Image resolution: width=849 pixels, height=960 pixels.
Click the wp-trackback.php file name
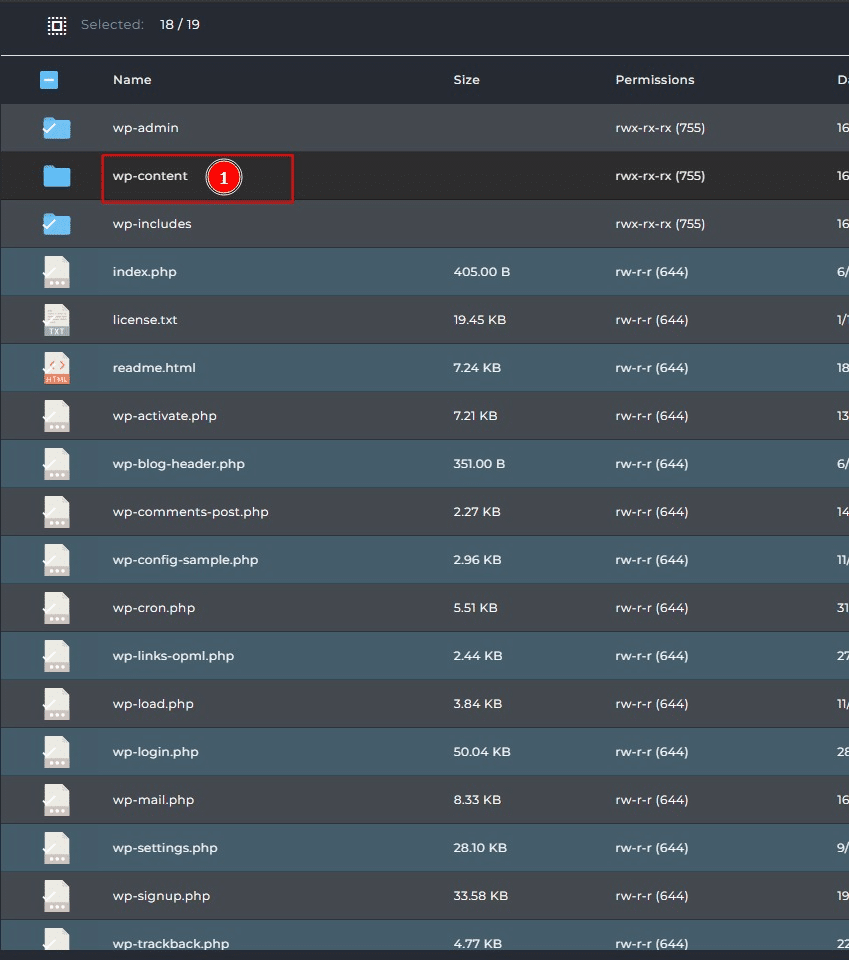pos(171,943)
